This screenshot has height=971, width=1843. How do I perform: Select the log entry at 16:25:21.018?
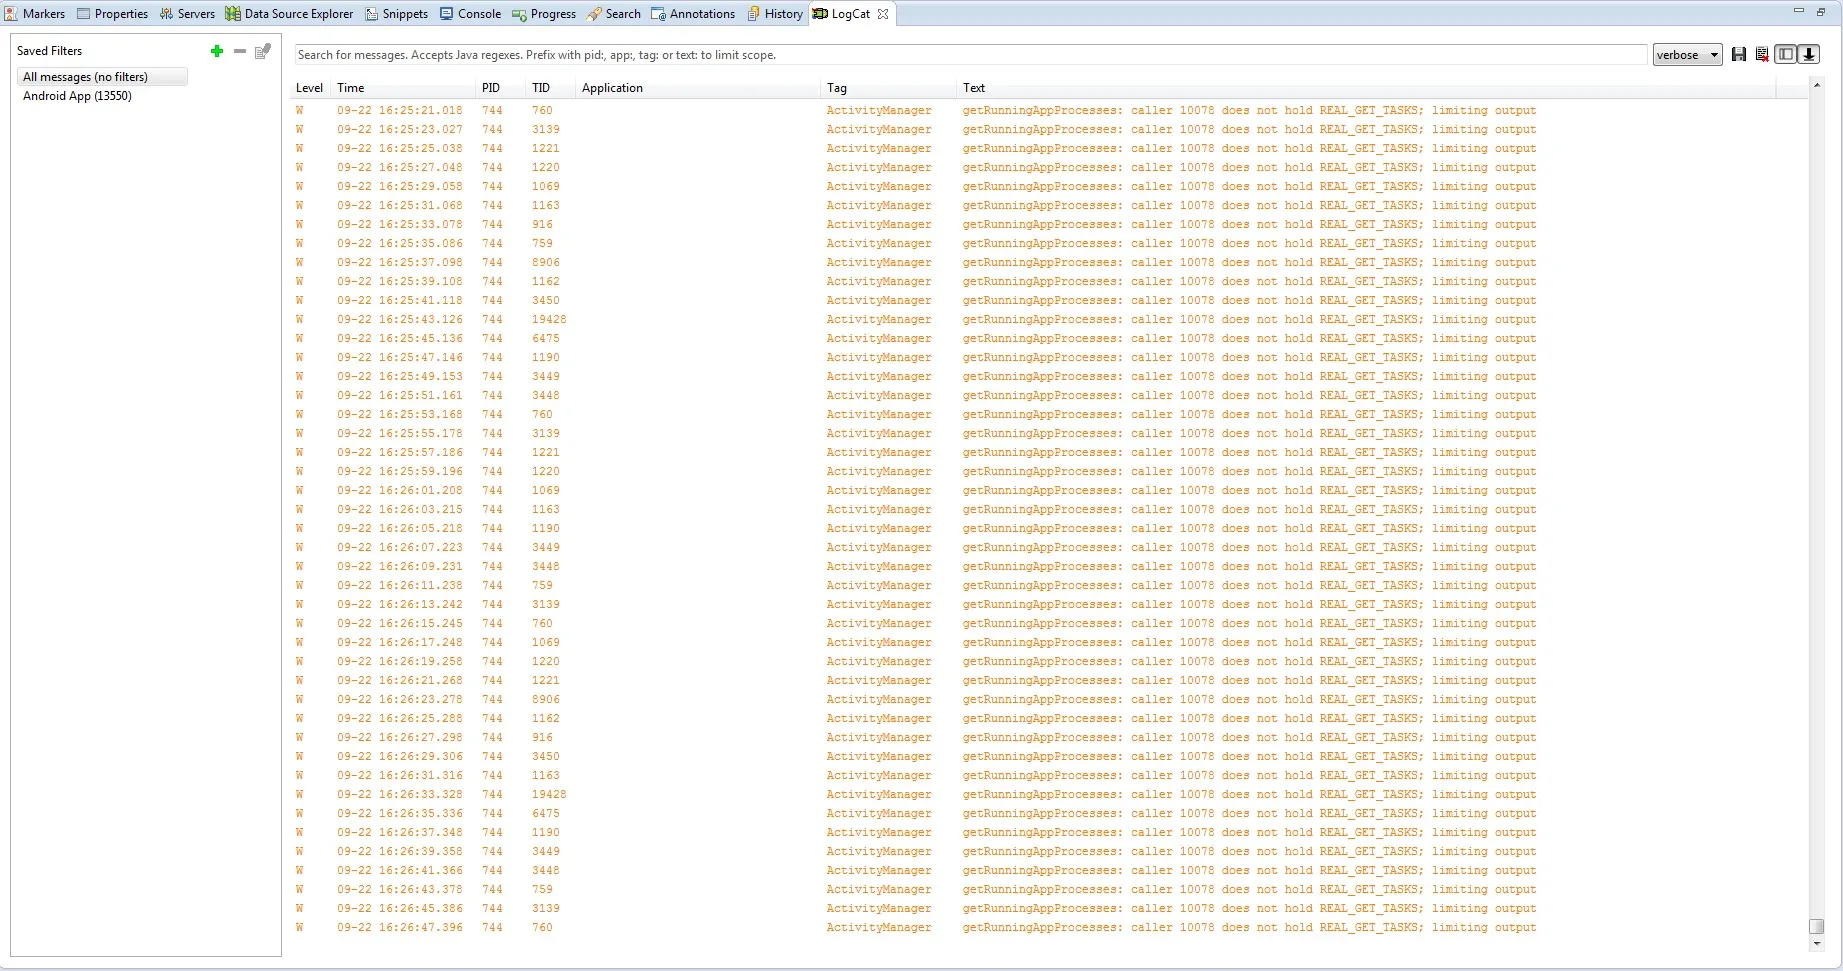pyautogui.click(x=1048, y=111)
